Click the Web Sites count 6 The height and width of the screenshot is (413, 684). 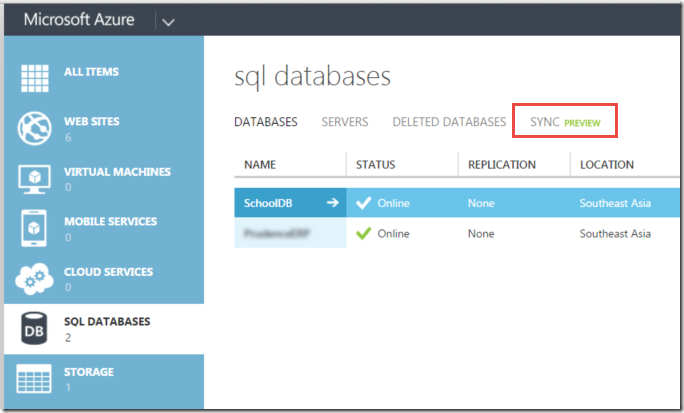tap(68, 137)
